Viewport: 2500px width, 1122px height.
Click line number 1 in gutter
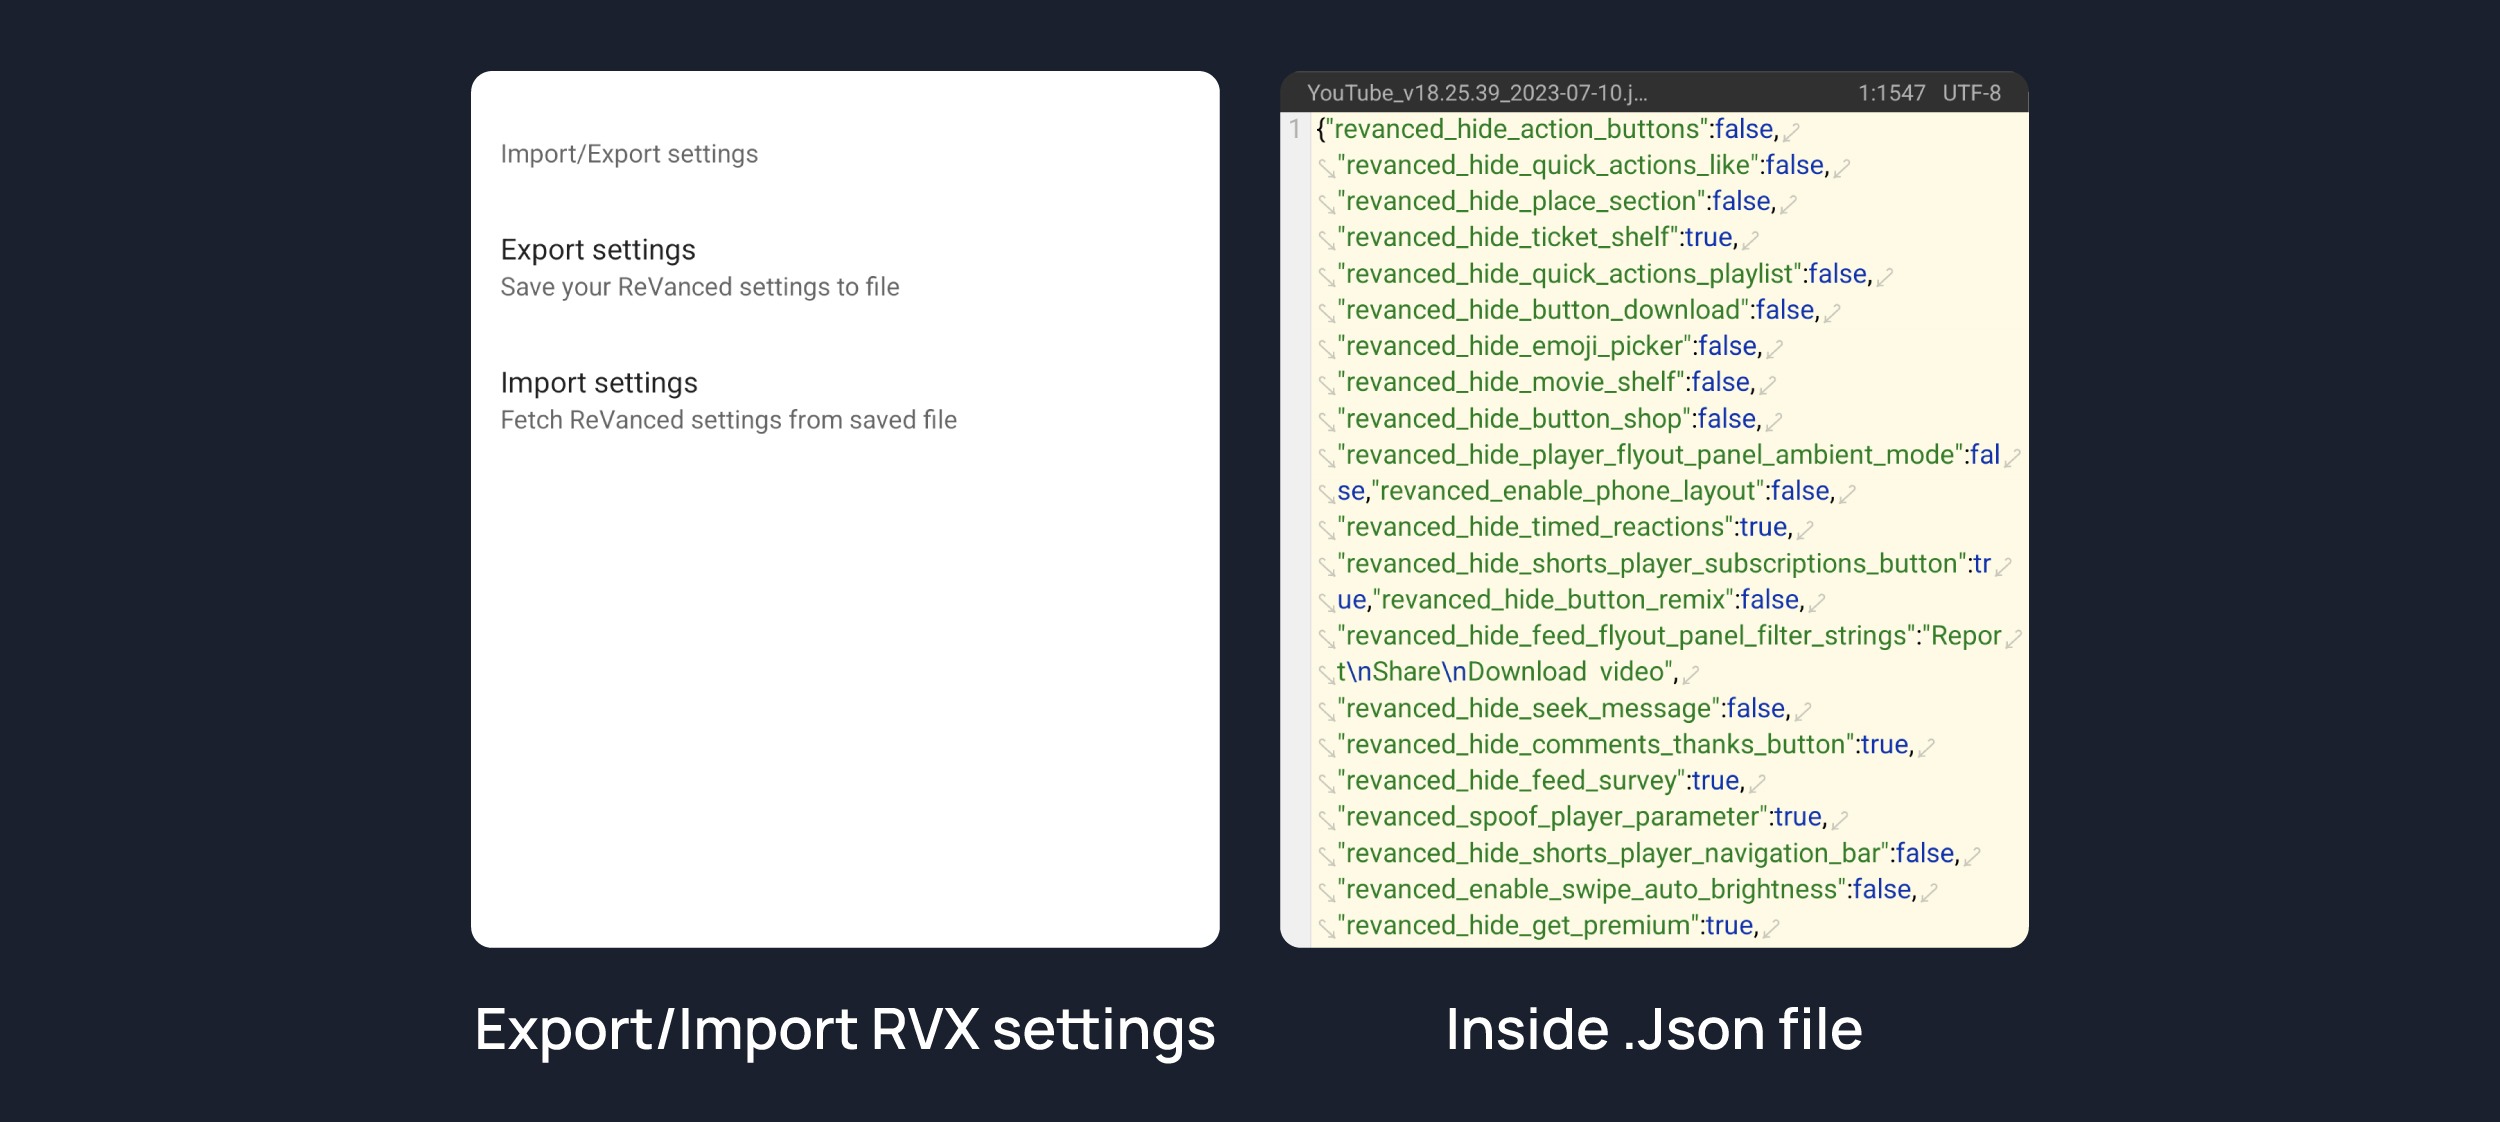tap(1295, 129)
